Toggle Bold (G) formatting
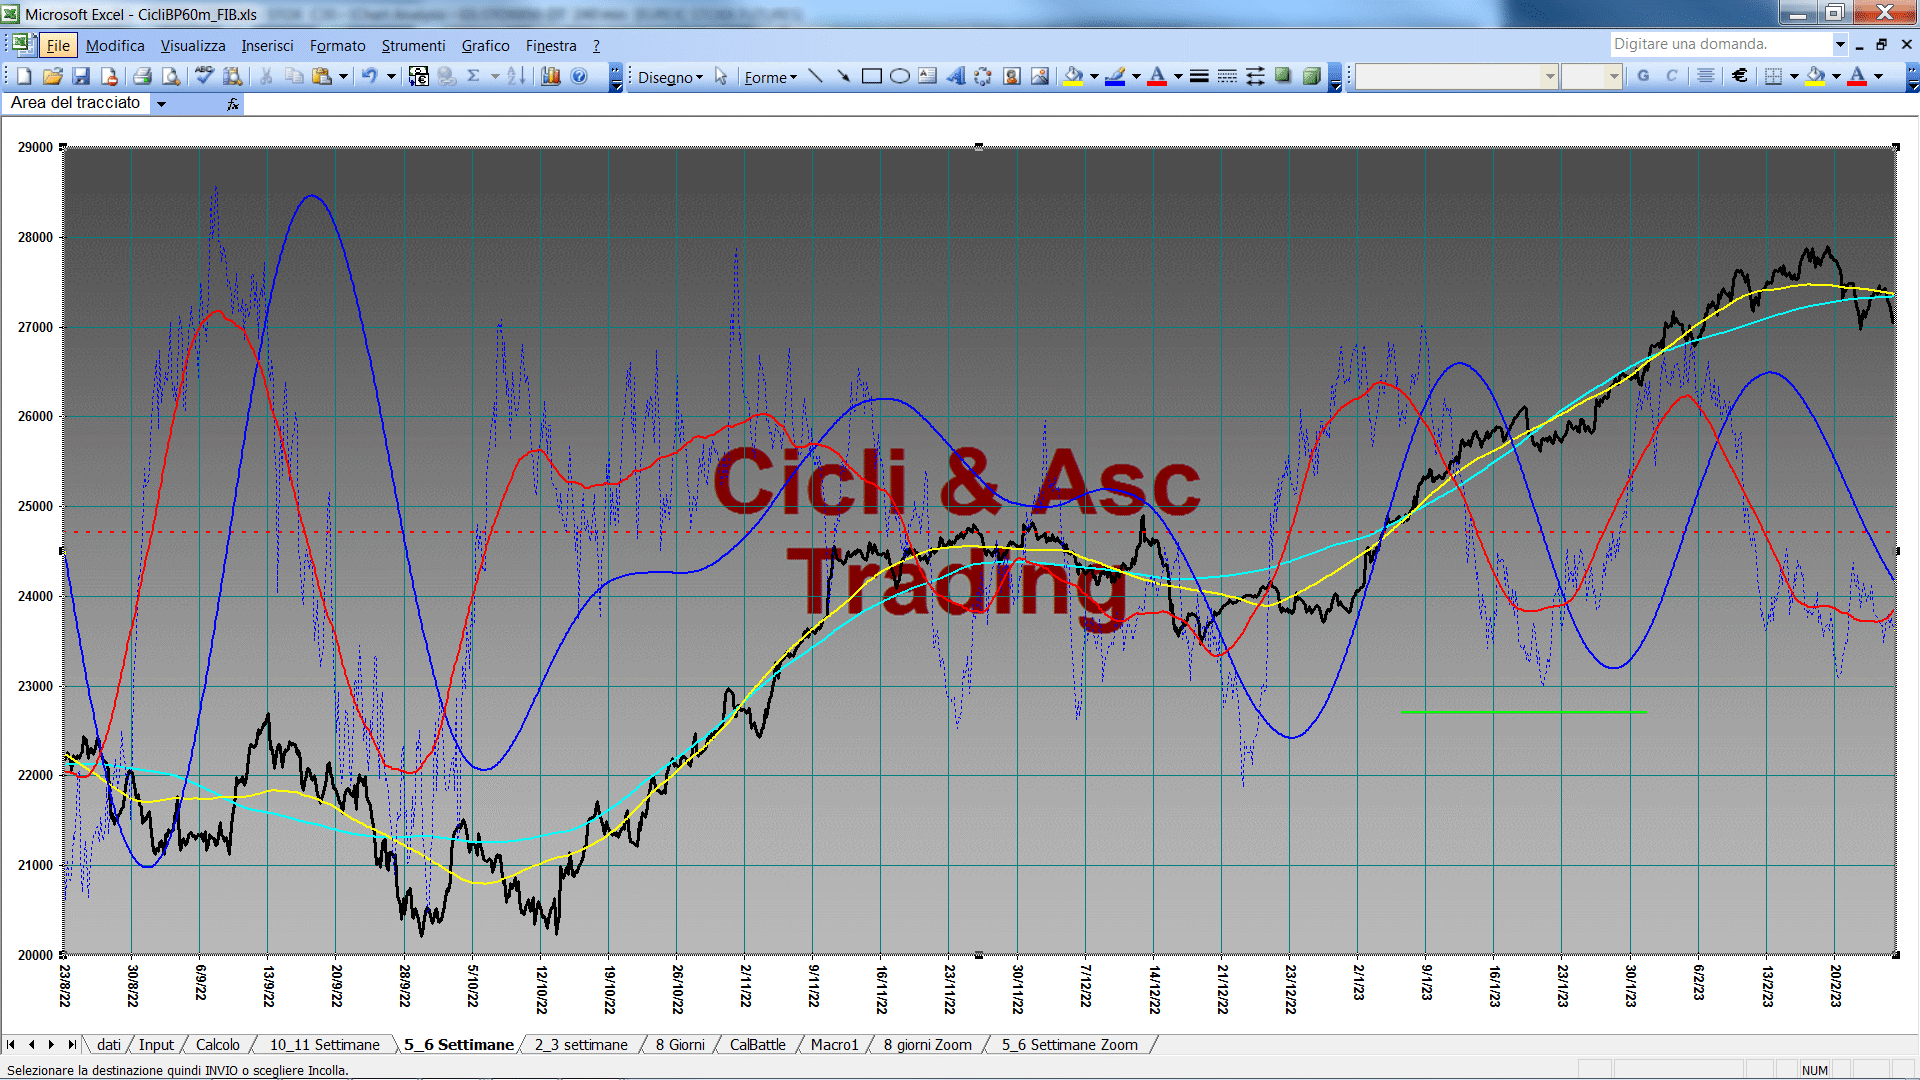 [1643, 76]
